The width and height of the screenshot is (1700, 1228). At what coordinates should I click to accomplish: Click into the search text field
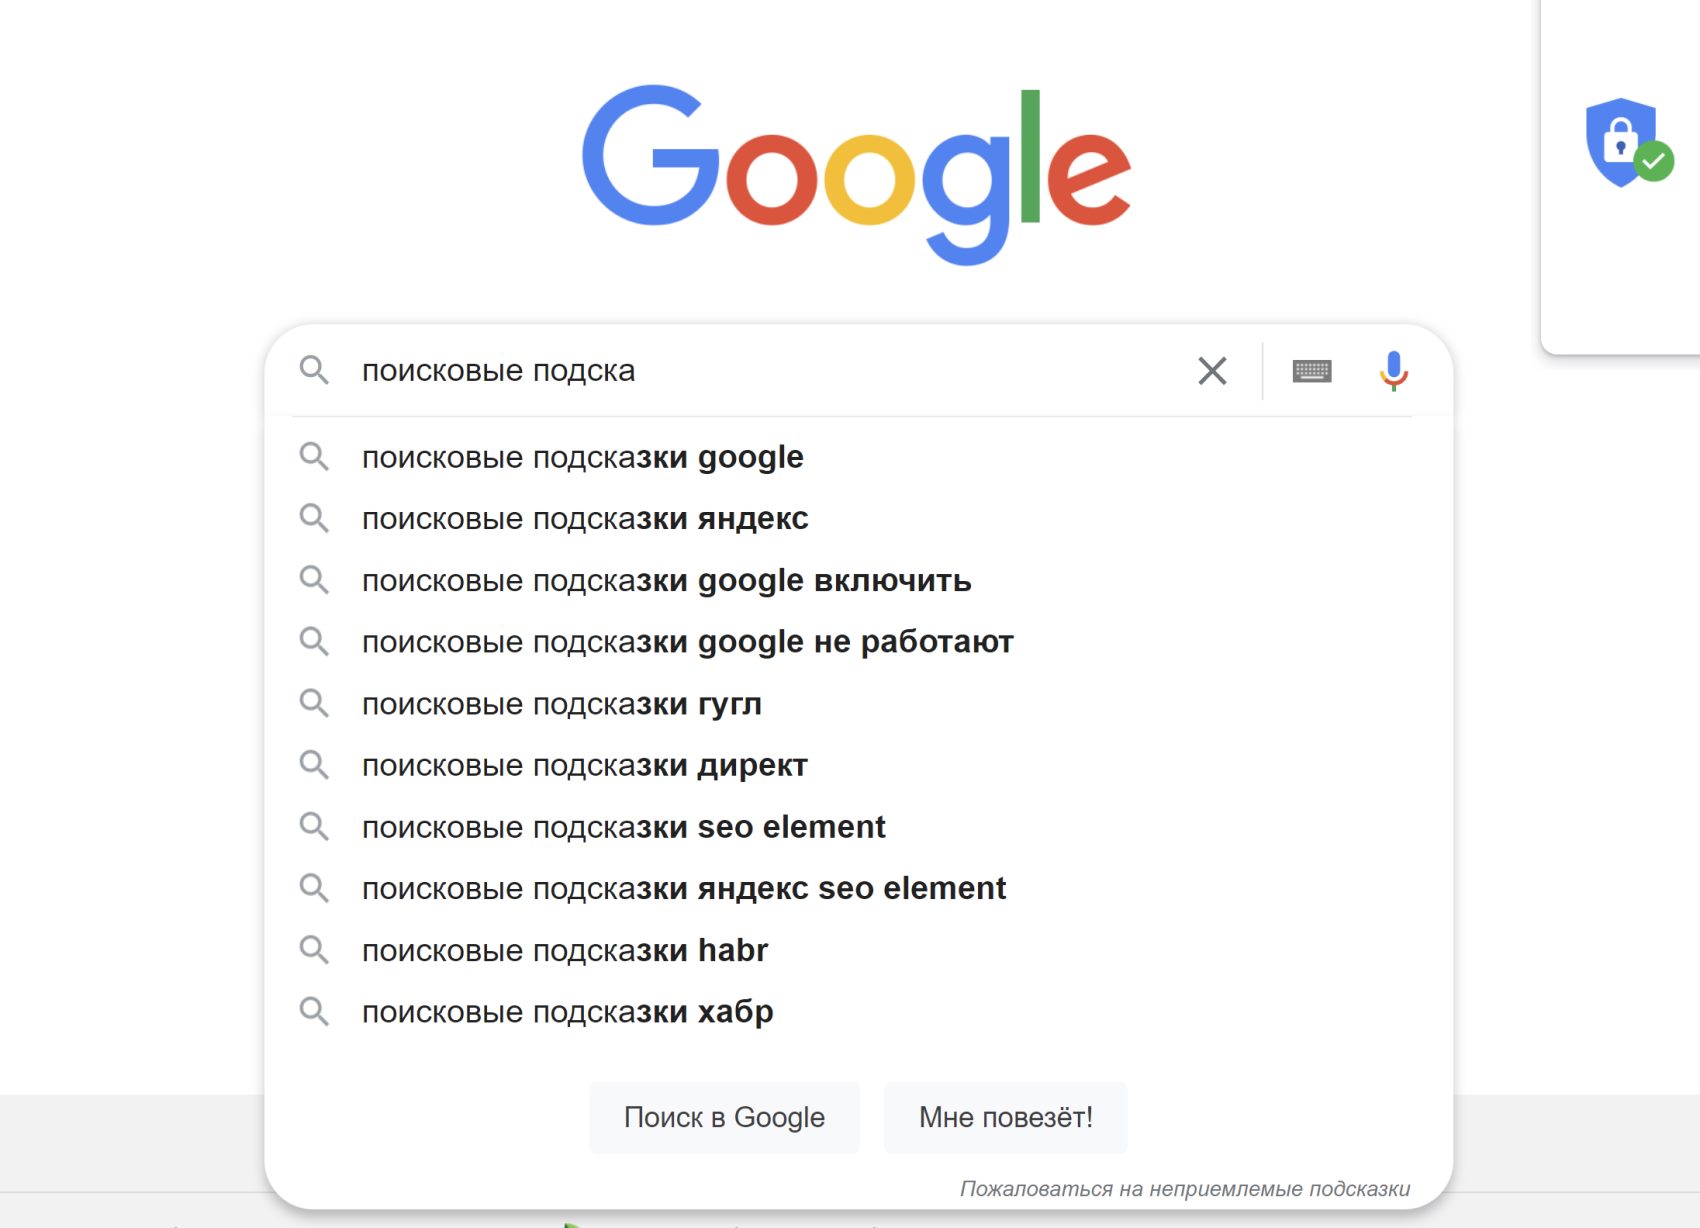[x=760, y=371]
